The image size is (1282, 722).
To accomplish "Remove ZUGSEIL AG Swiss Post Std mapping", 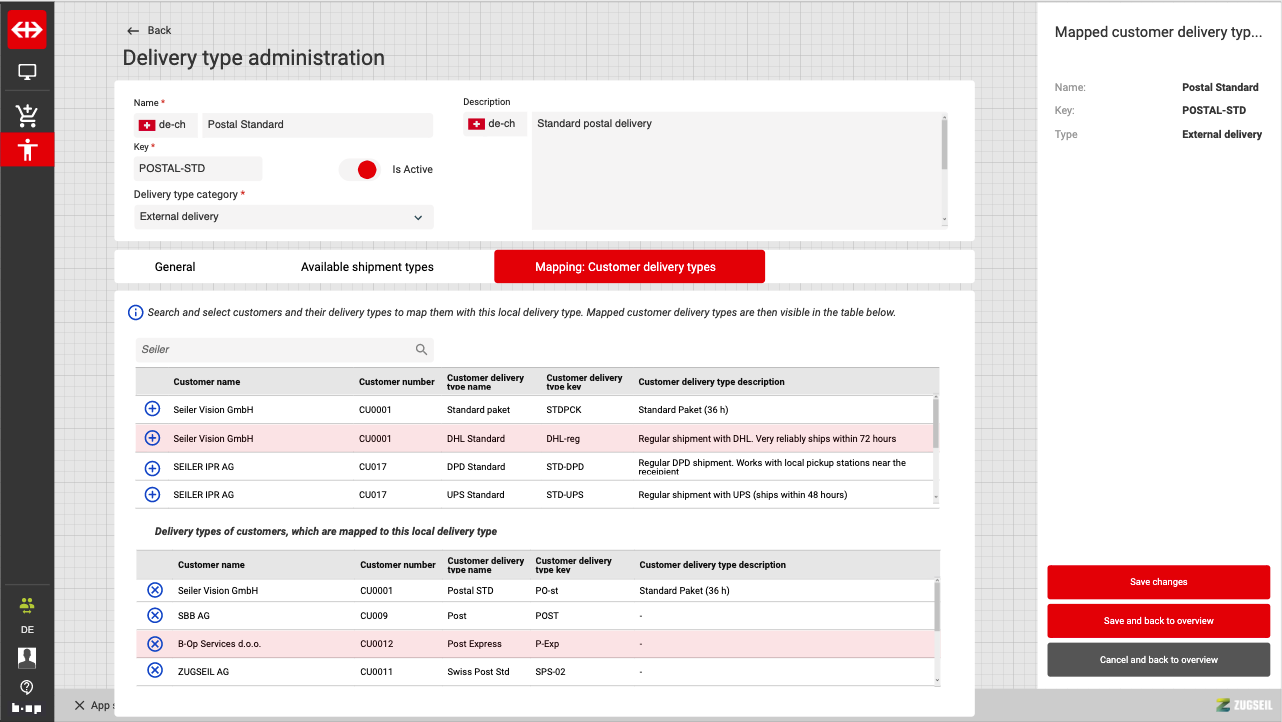I will pos(155,671).
